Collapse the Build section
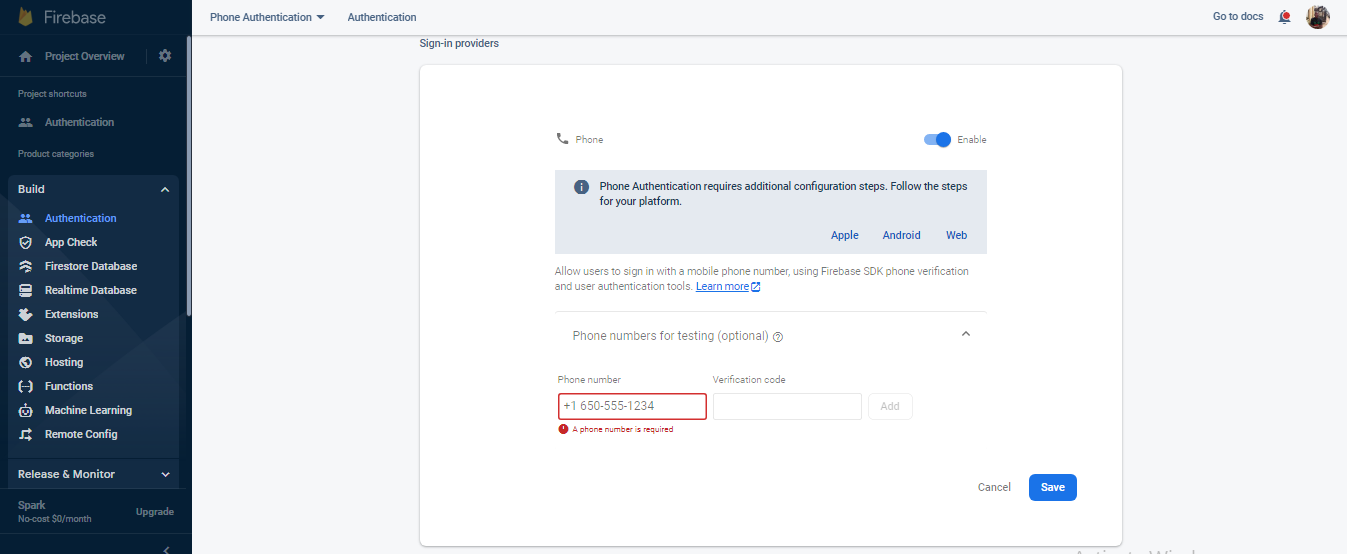The height and width of the screenshot is (554, 1347). click(x=165, y=189)
